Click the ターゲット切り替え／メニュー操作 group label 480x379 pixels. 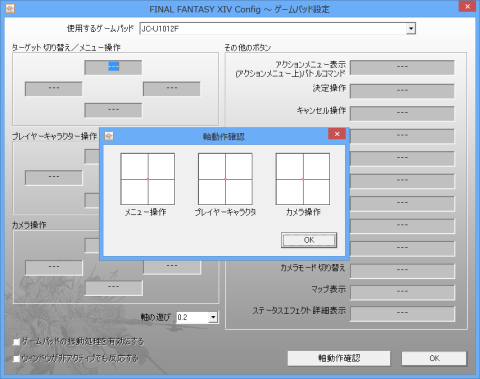tap(66, 48)
